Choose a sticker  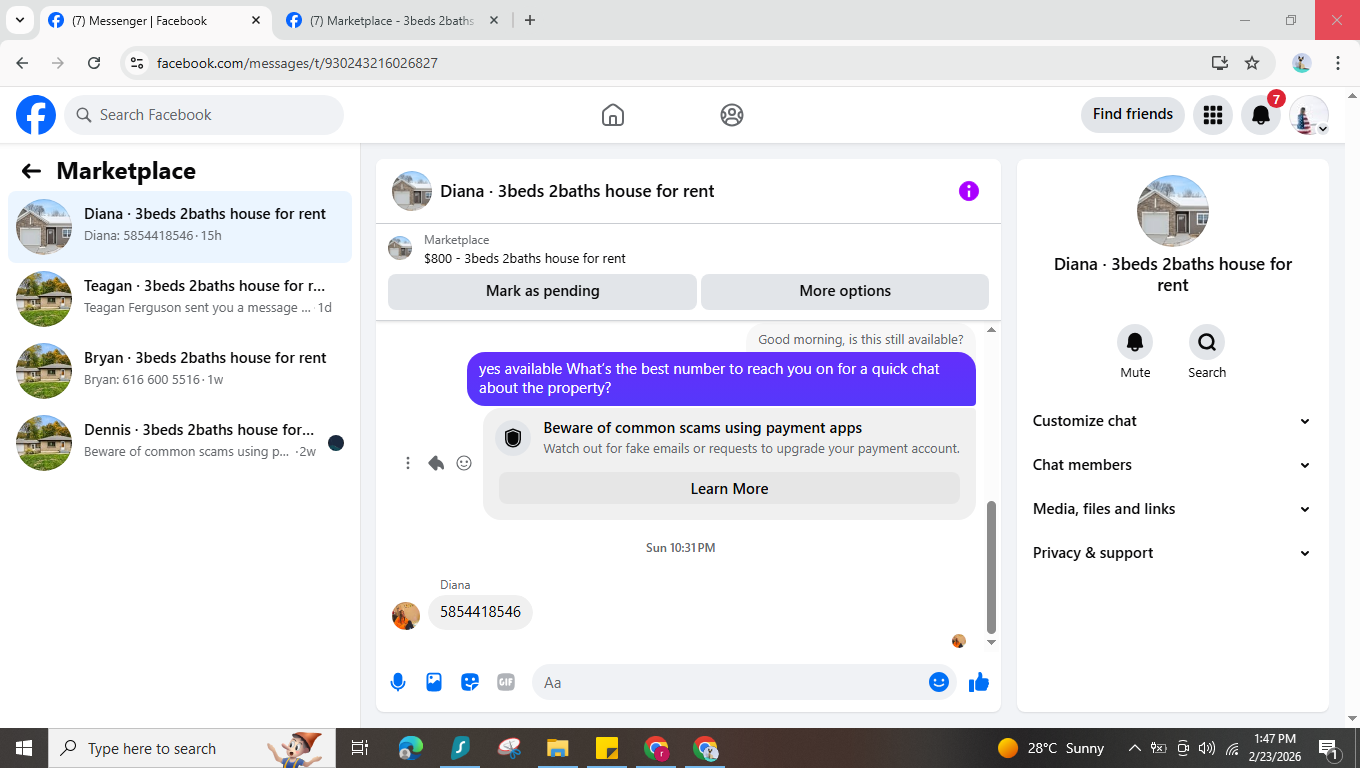pyautogui.click(x=470, y=682)
